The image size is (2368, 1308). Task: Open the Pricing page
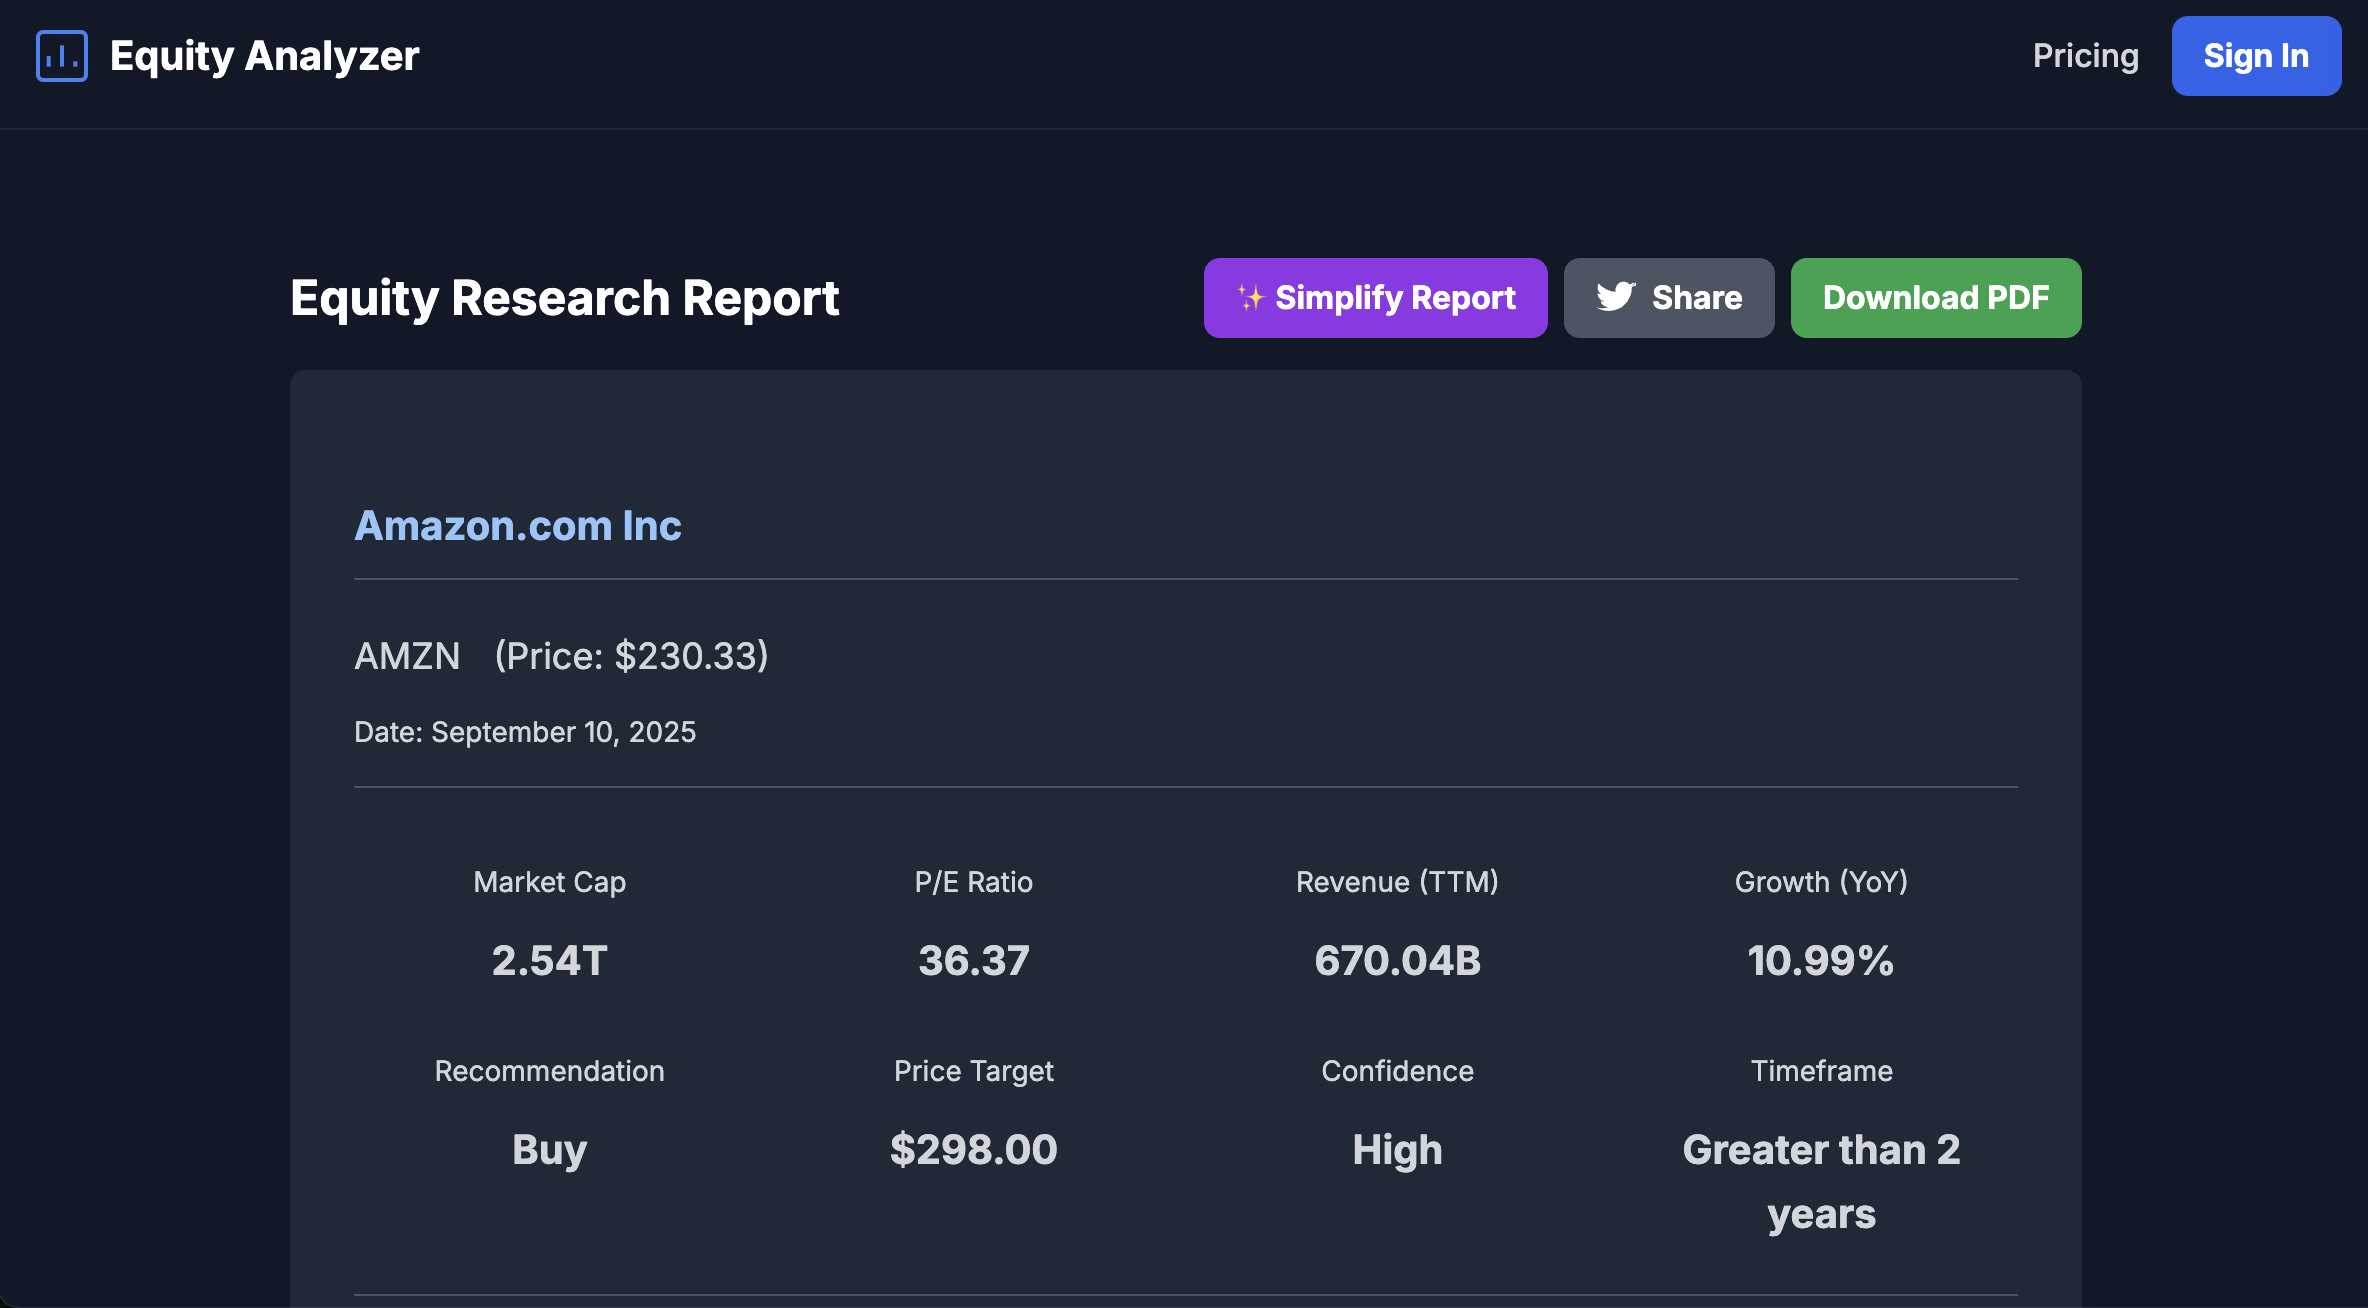point(2084,56)
